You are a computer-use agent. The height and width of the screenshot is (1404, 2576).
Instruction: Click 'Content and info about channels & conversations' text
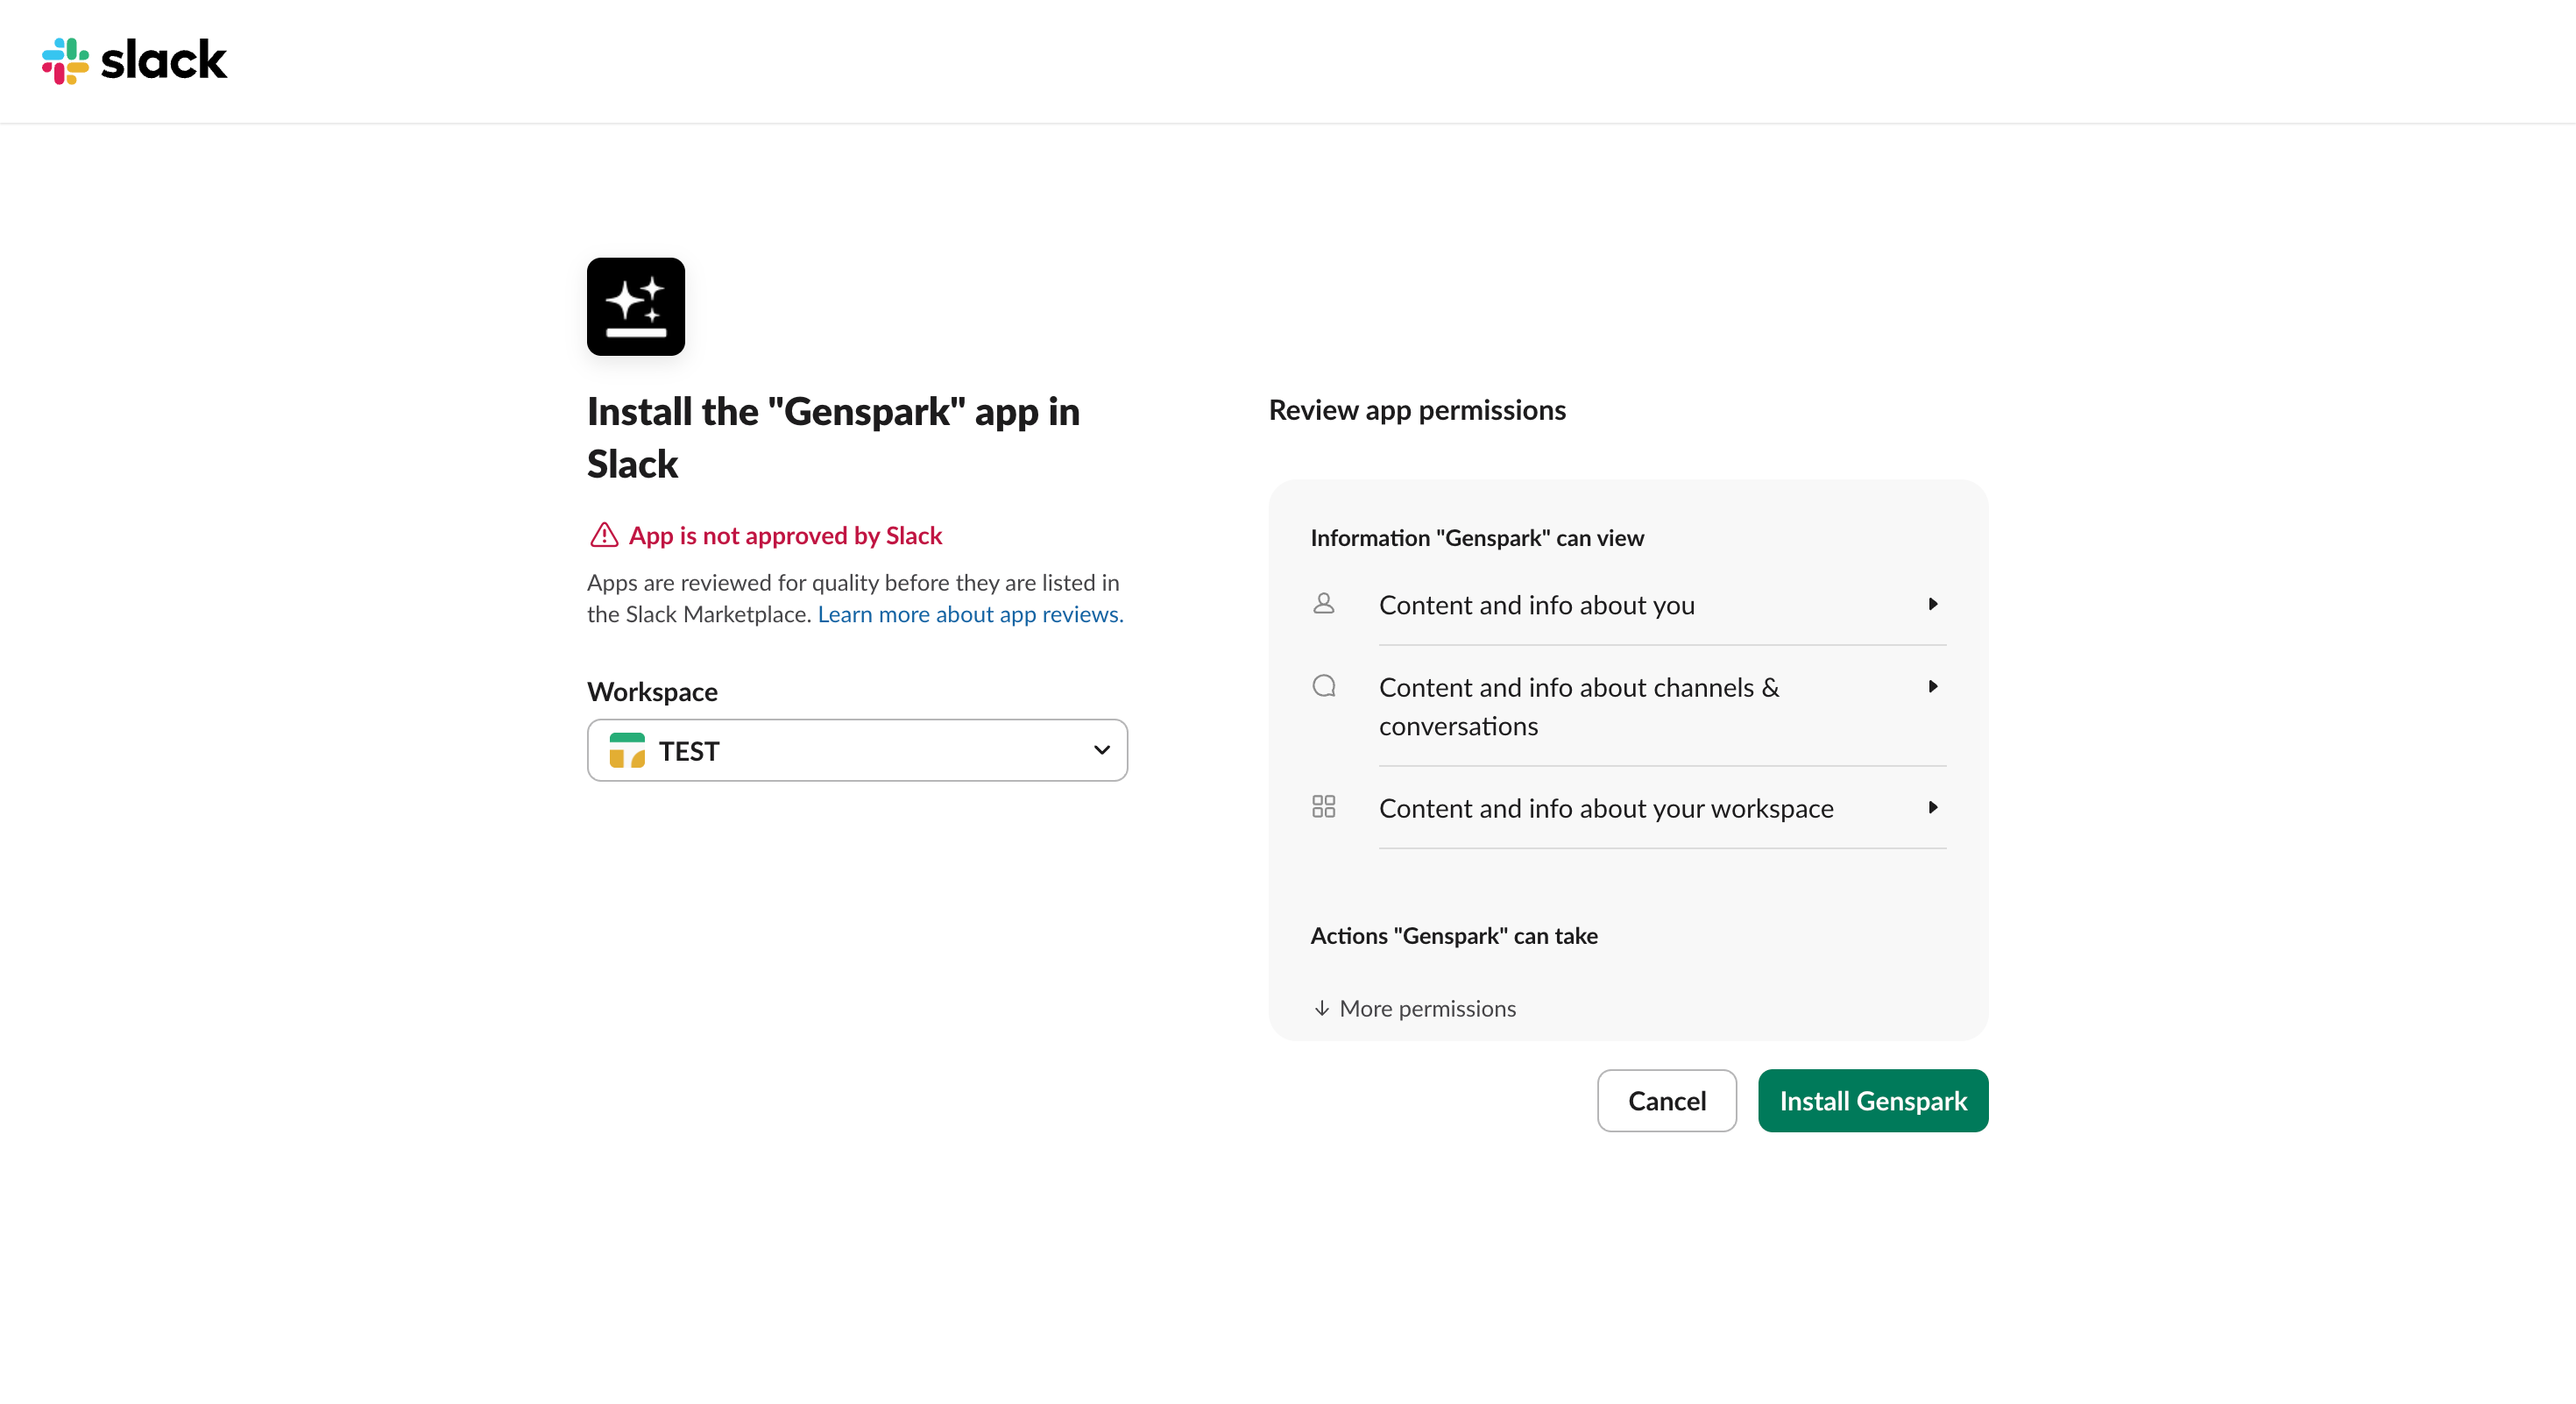(x=1579, y=706)
